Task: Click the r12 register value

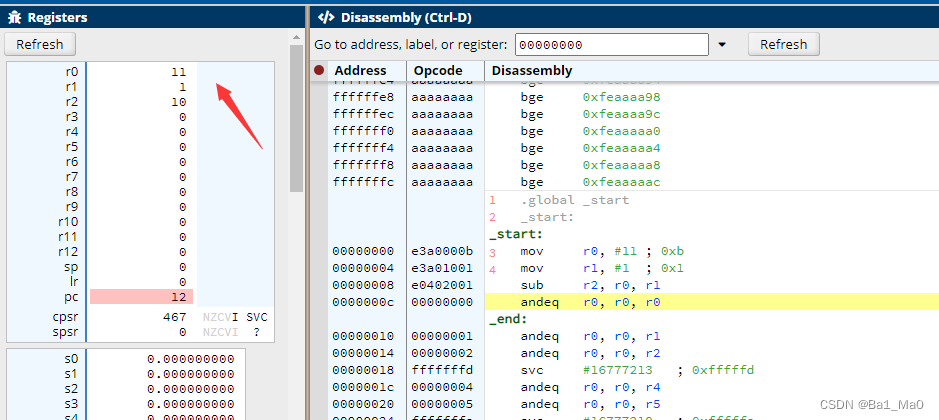Action: pos(183,252)
